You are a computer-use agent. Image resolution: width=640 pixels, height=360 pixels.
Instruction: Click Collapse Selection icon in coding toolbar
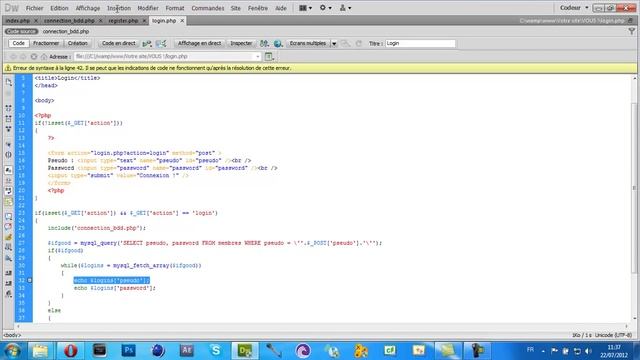pyautogui.click(x=9, y=119)
